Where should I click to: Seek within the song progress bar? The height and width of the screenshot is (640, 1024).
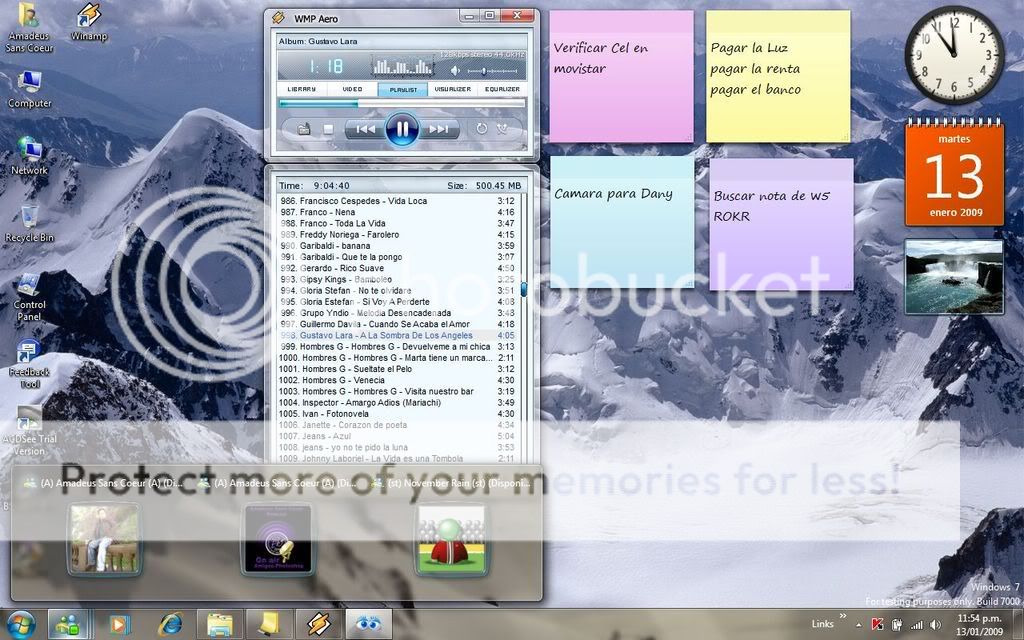point(402,103)
